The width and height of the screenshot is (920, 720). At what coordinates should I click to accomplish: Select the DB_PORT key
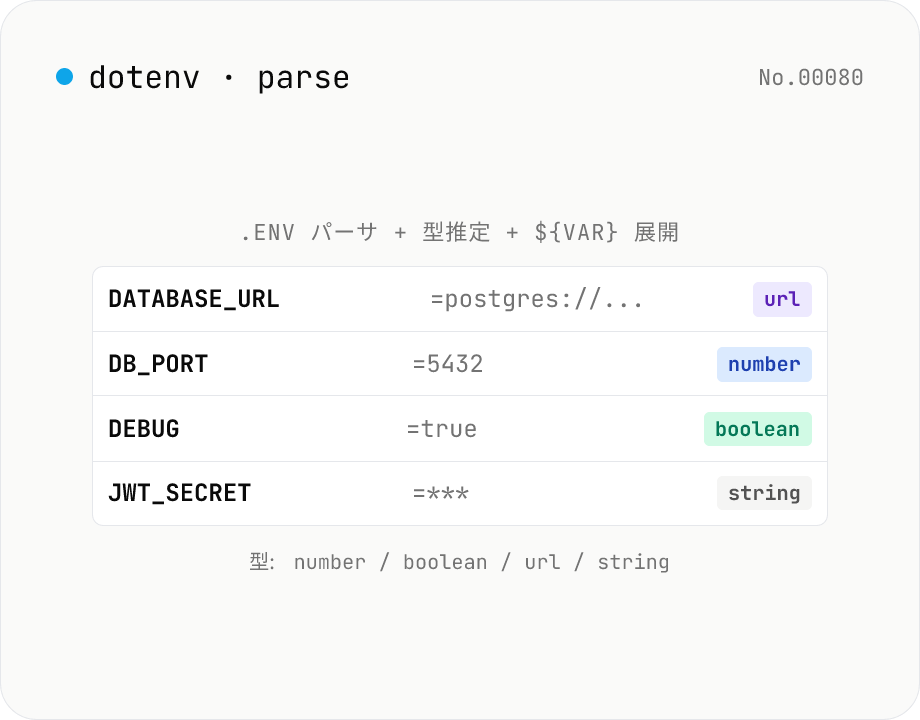point(158,364)
